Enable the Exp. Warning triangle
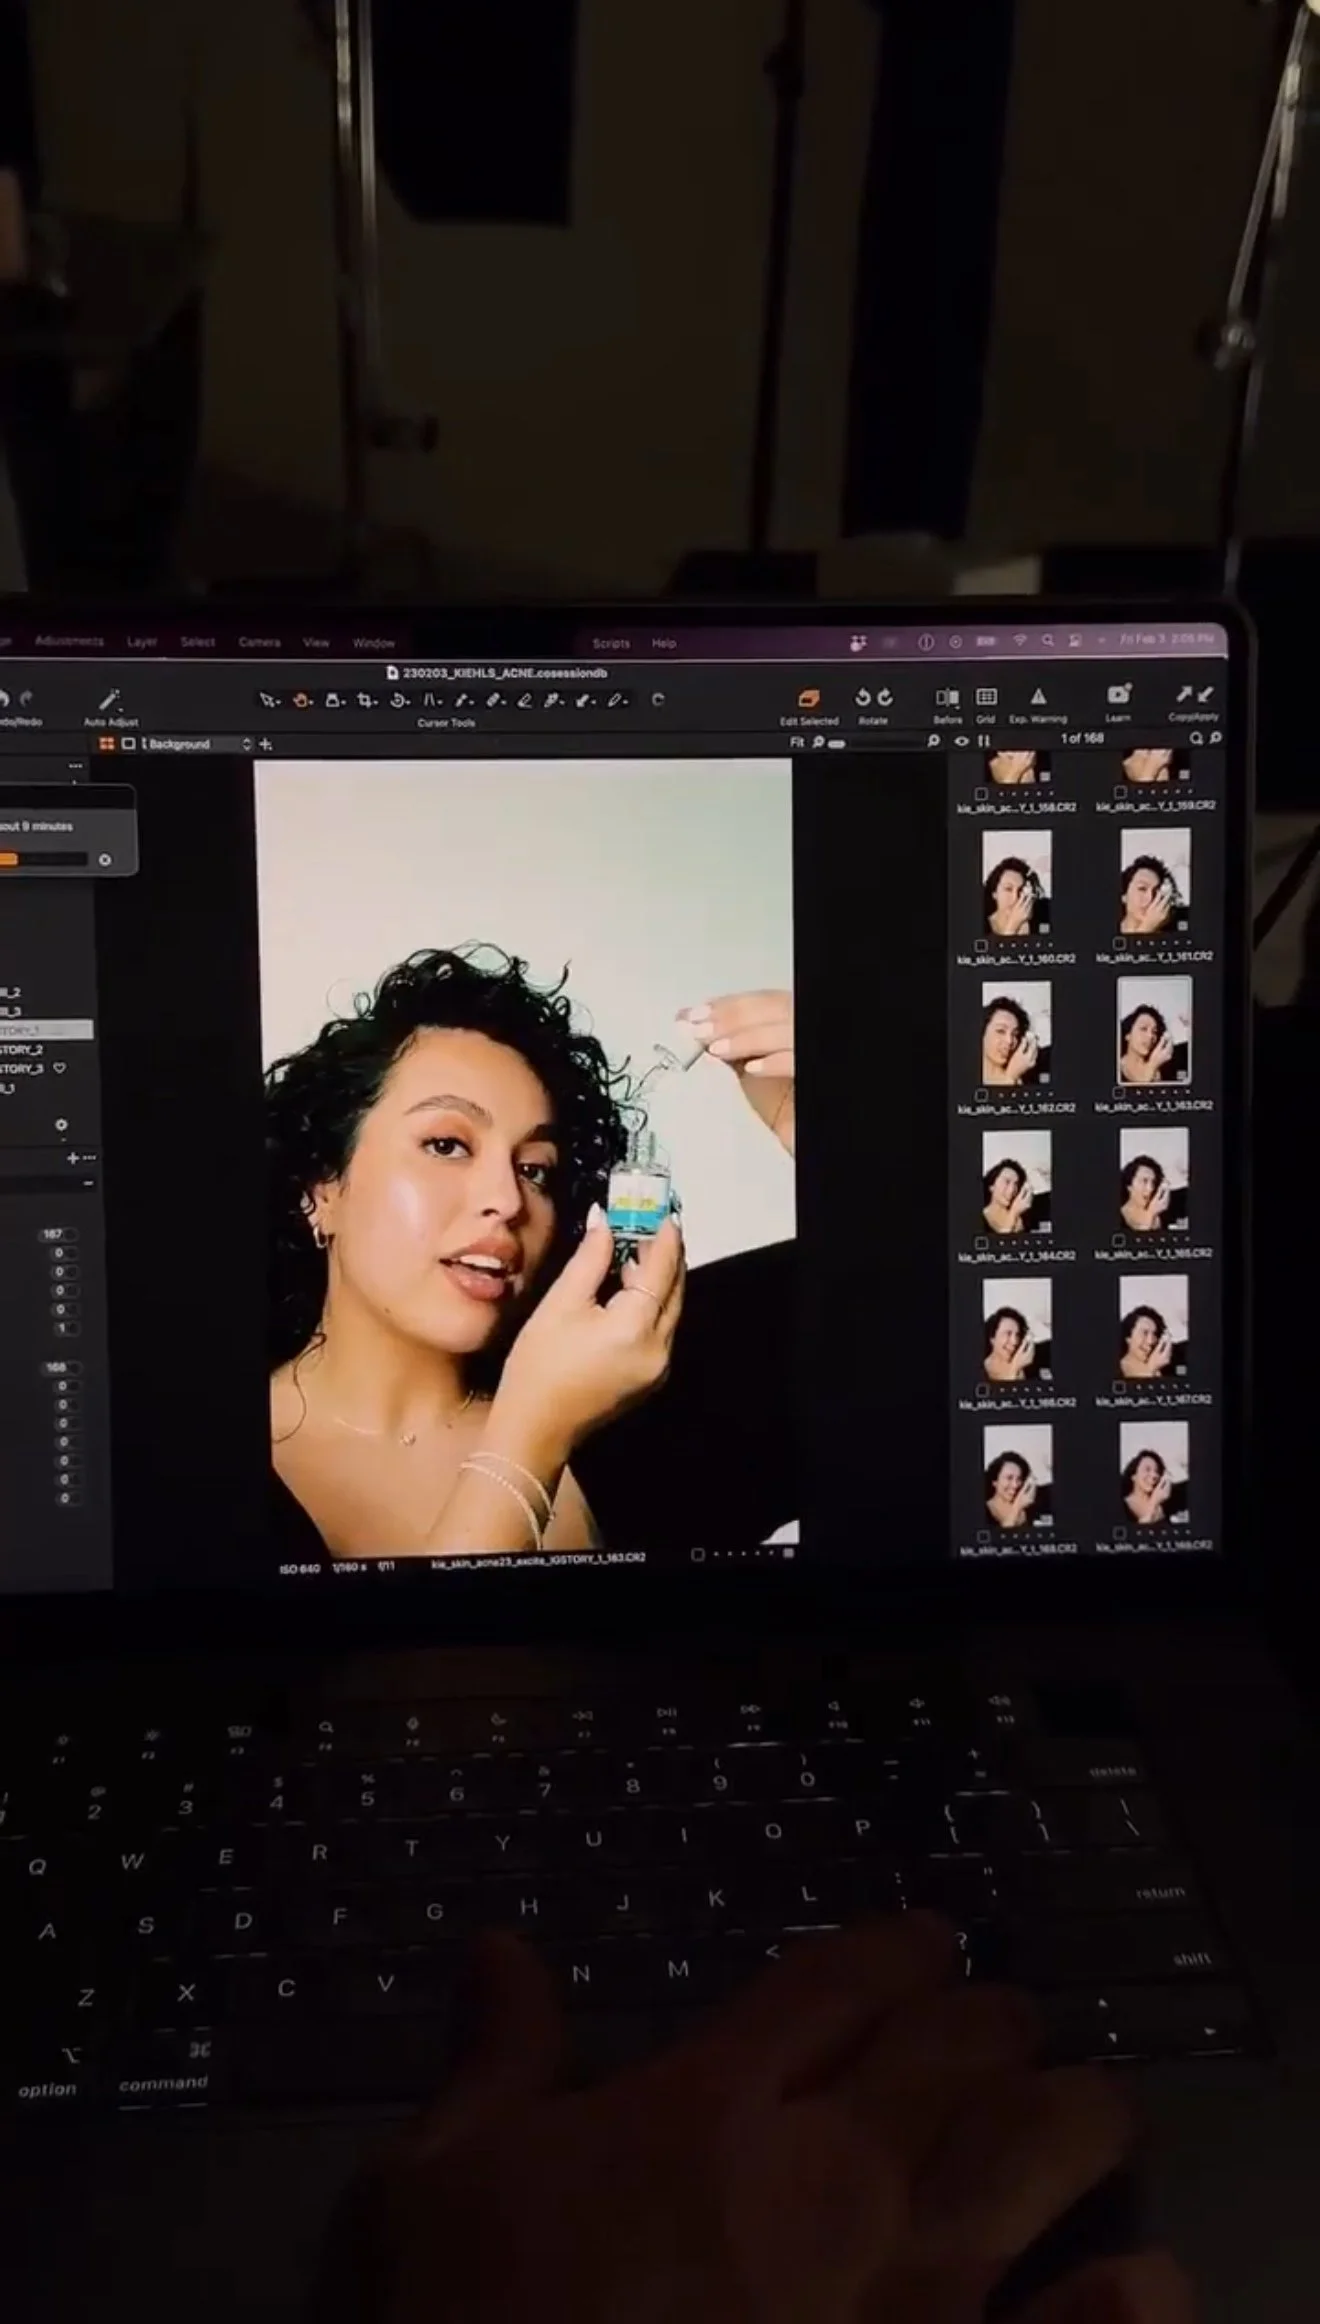The image size is (1320, 2324). coord(1038,696)
